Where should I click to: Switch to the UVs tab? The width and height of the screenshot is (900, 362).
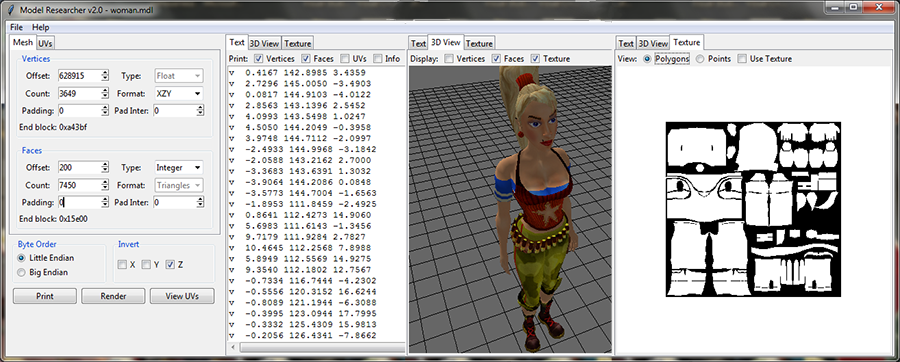[45, 43]
